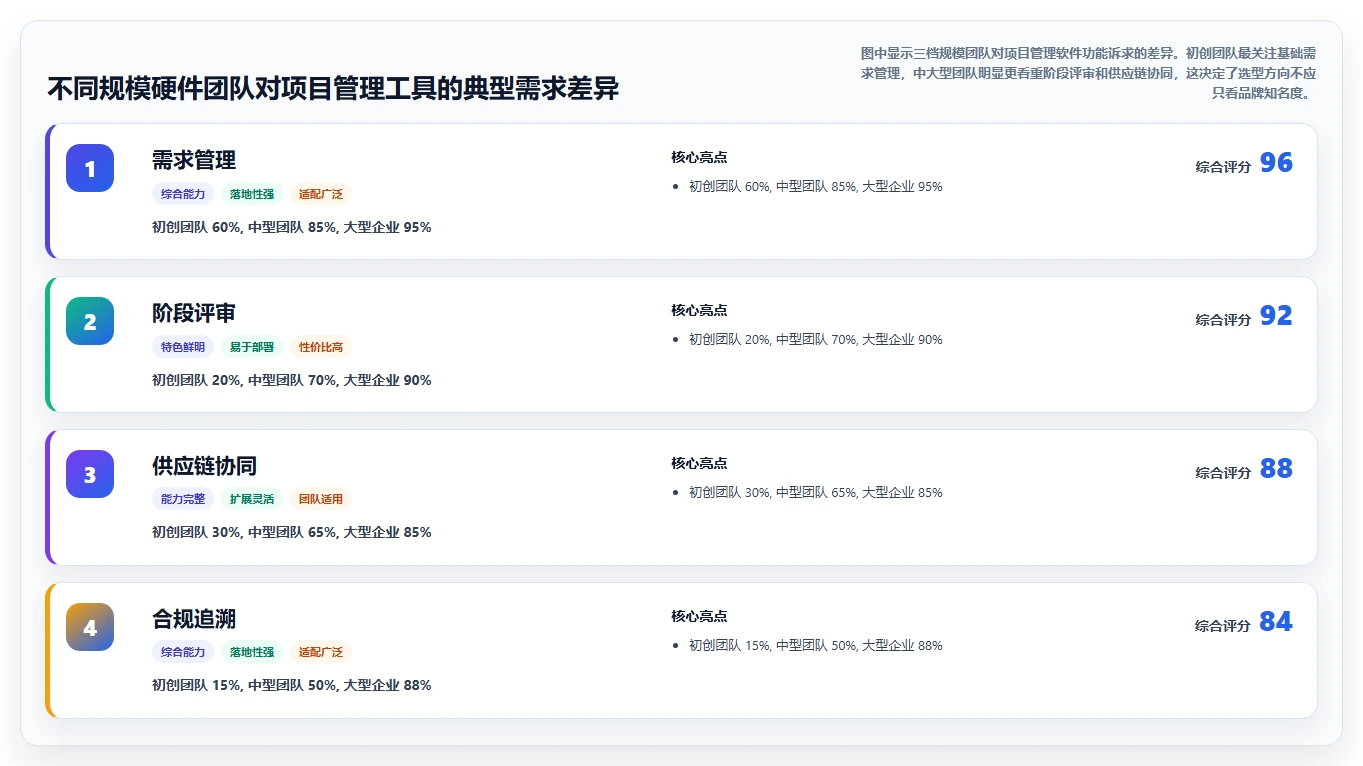This screenshot has height=766, width=1363.
Task: Click bold summary line under 供应链协同 tags
Action: click(292, 533)
